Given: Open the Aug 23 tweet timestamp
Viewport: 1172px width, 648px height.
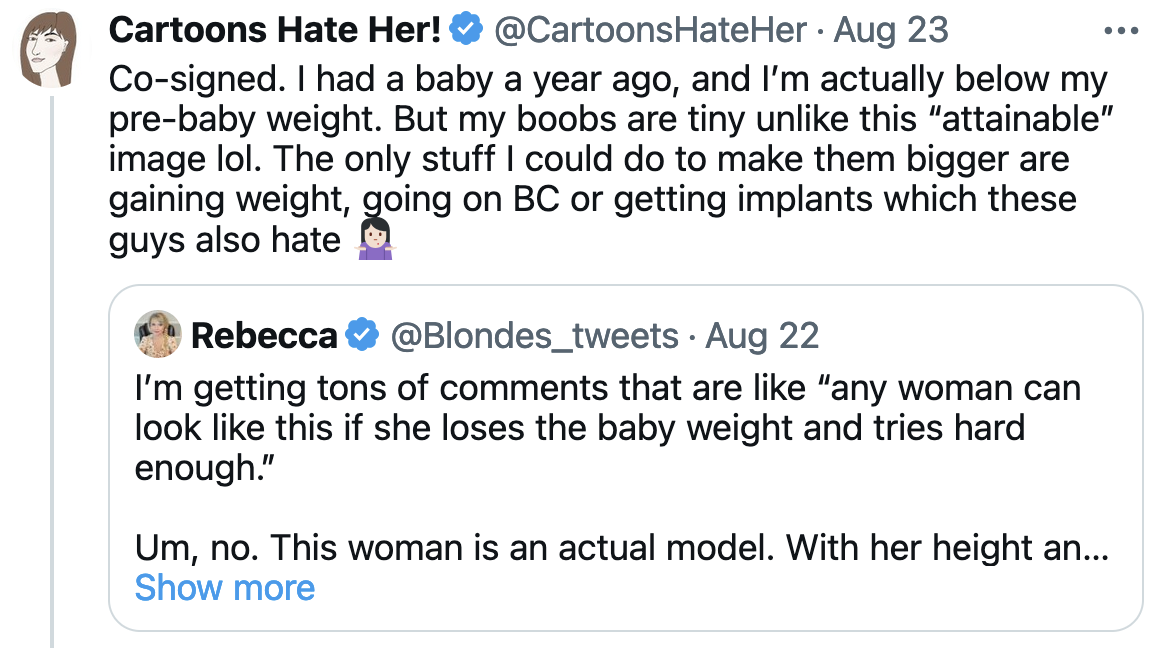Looking at the screenshot, I should pyautogui.click(x=890, y=30).
